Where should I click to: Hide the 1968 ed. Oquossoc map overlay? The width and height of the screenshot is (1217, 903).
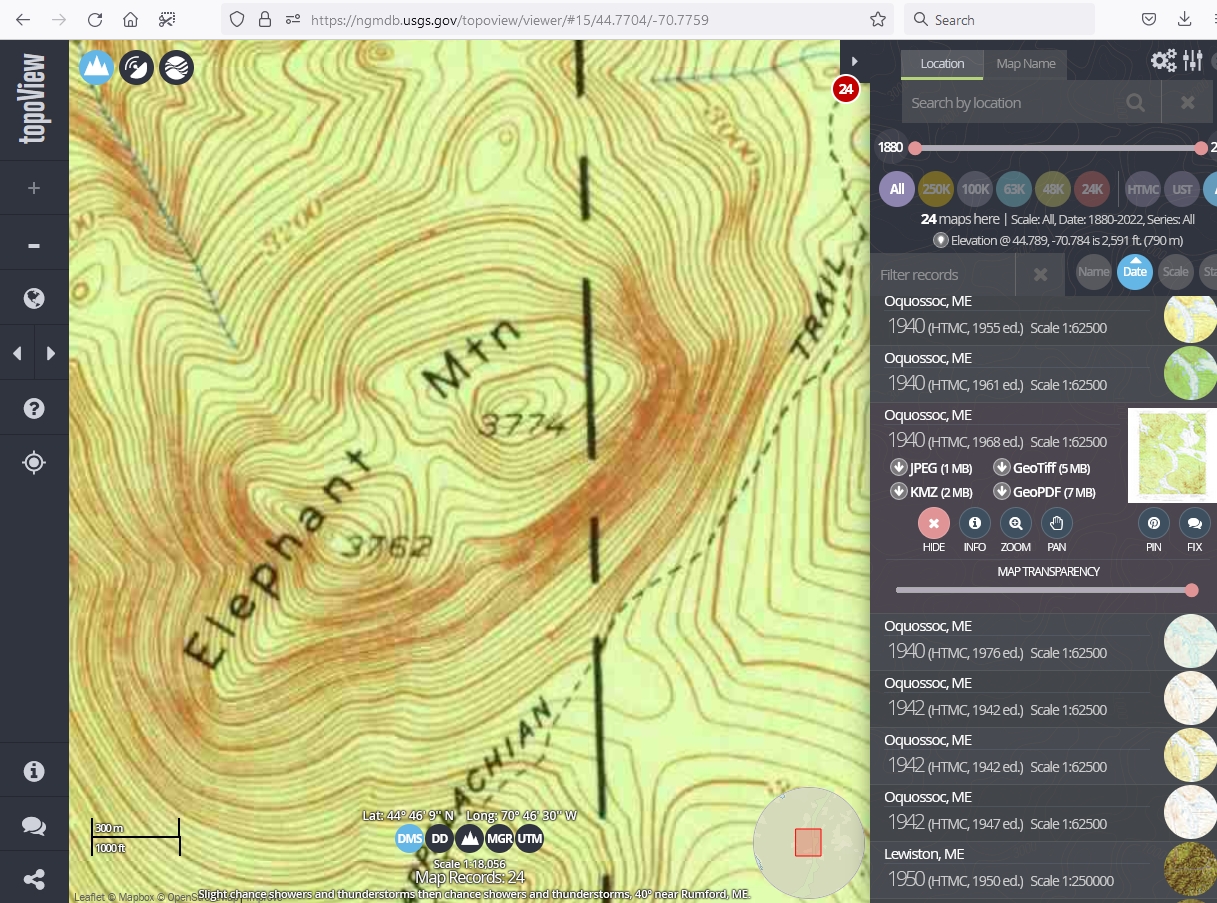[933, 523]
